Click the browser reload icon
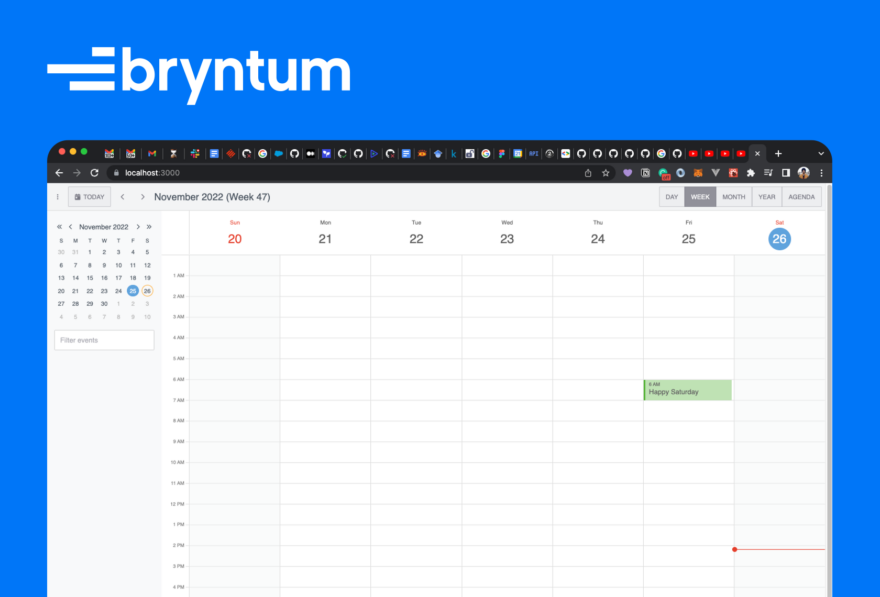Screen dimensions: 880x597 pos(93,172)
